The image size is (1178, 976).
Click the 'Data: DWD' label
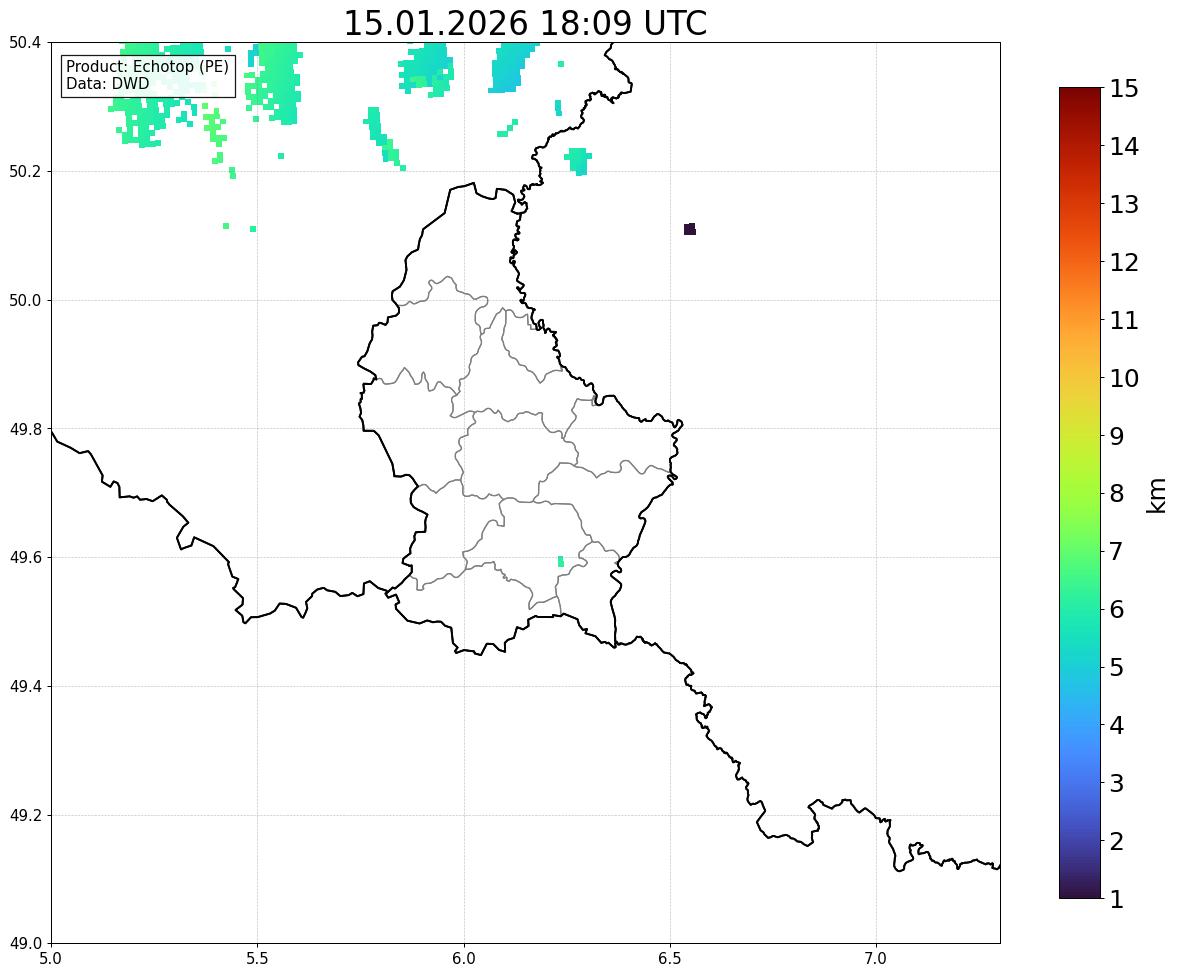(107, 83)
